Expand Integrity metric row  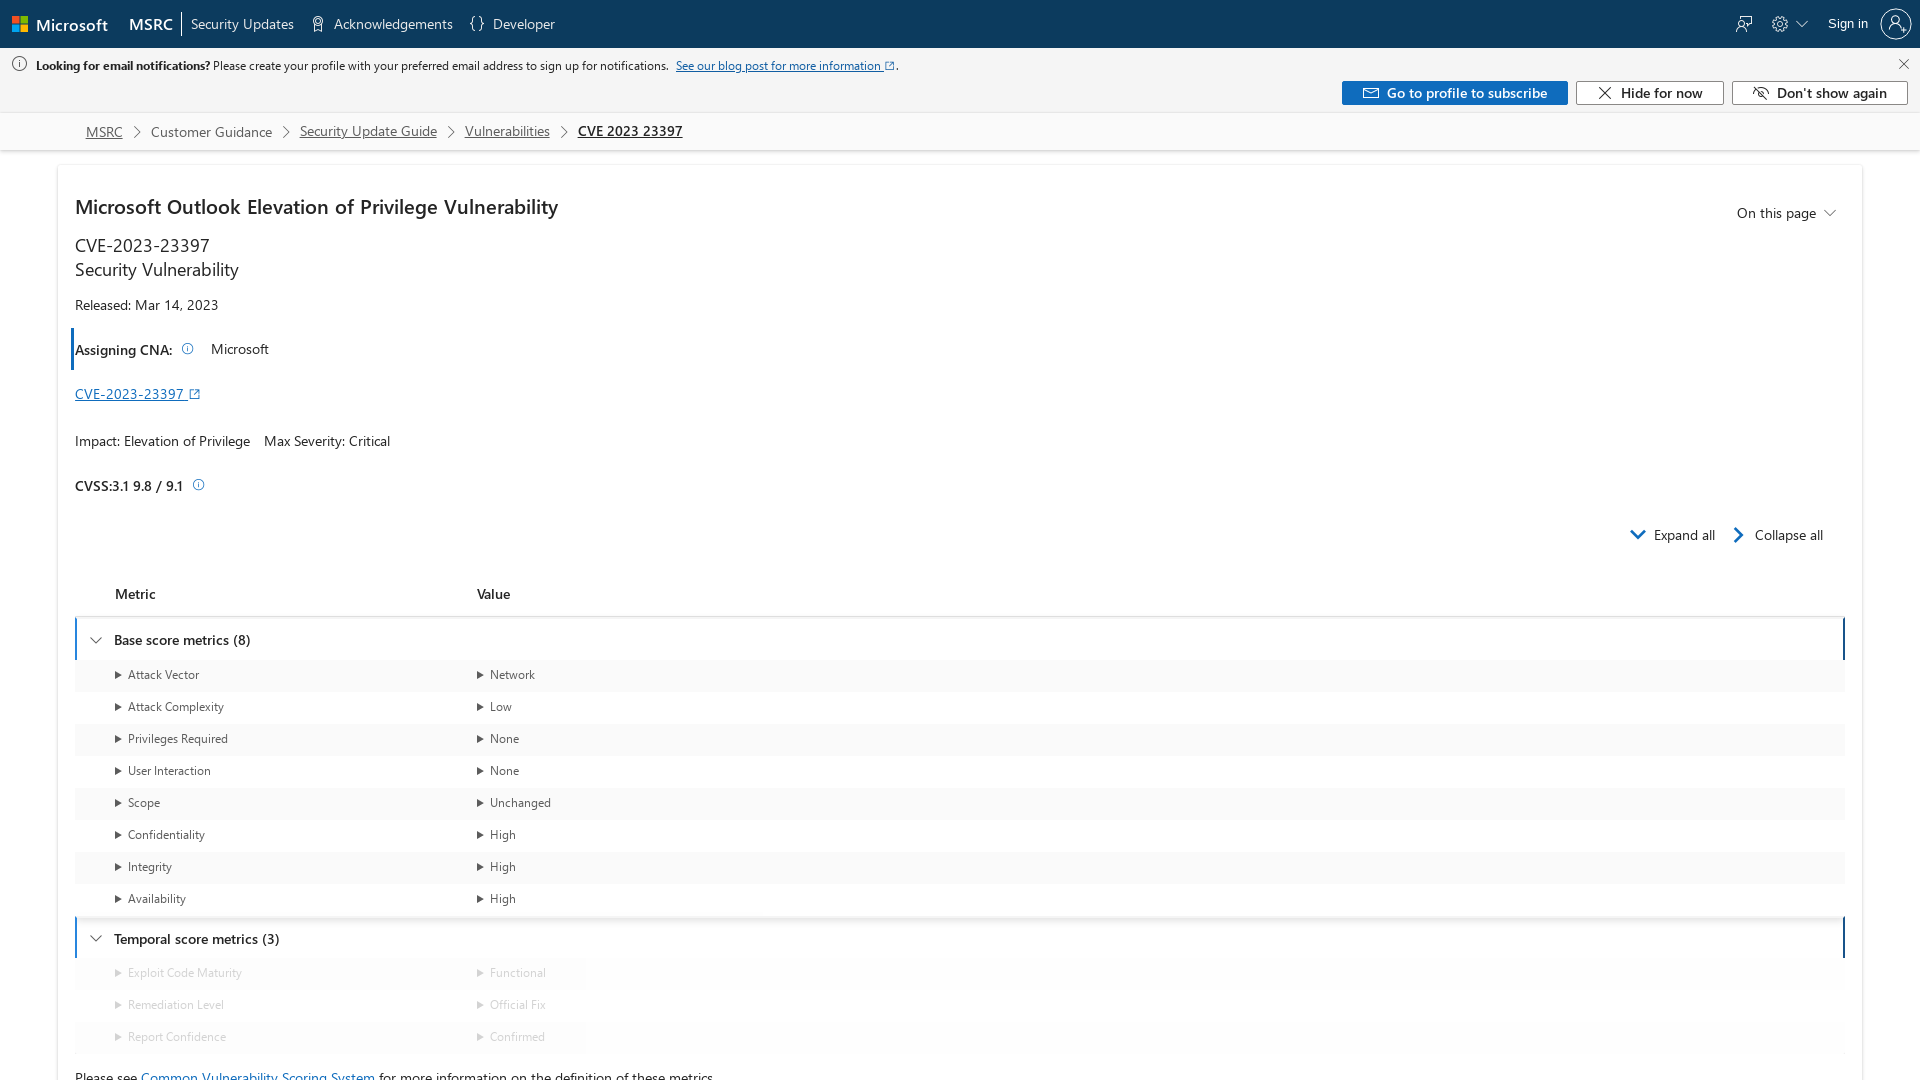[143, 867]
